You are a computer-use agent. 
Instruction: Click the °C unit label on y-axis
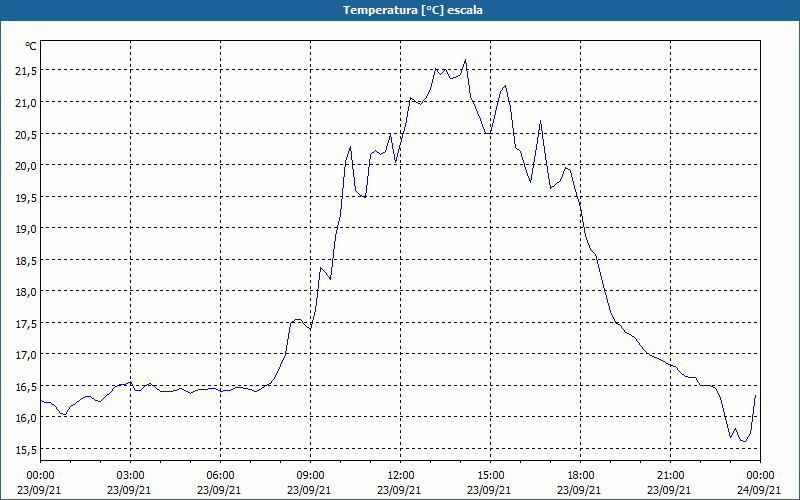point(31,46)
